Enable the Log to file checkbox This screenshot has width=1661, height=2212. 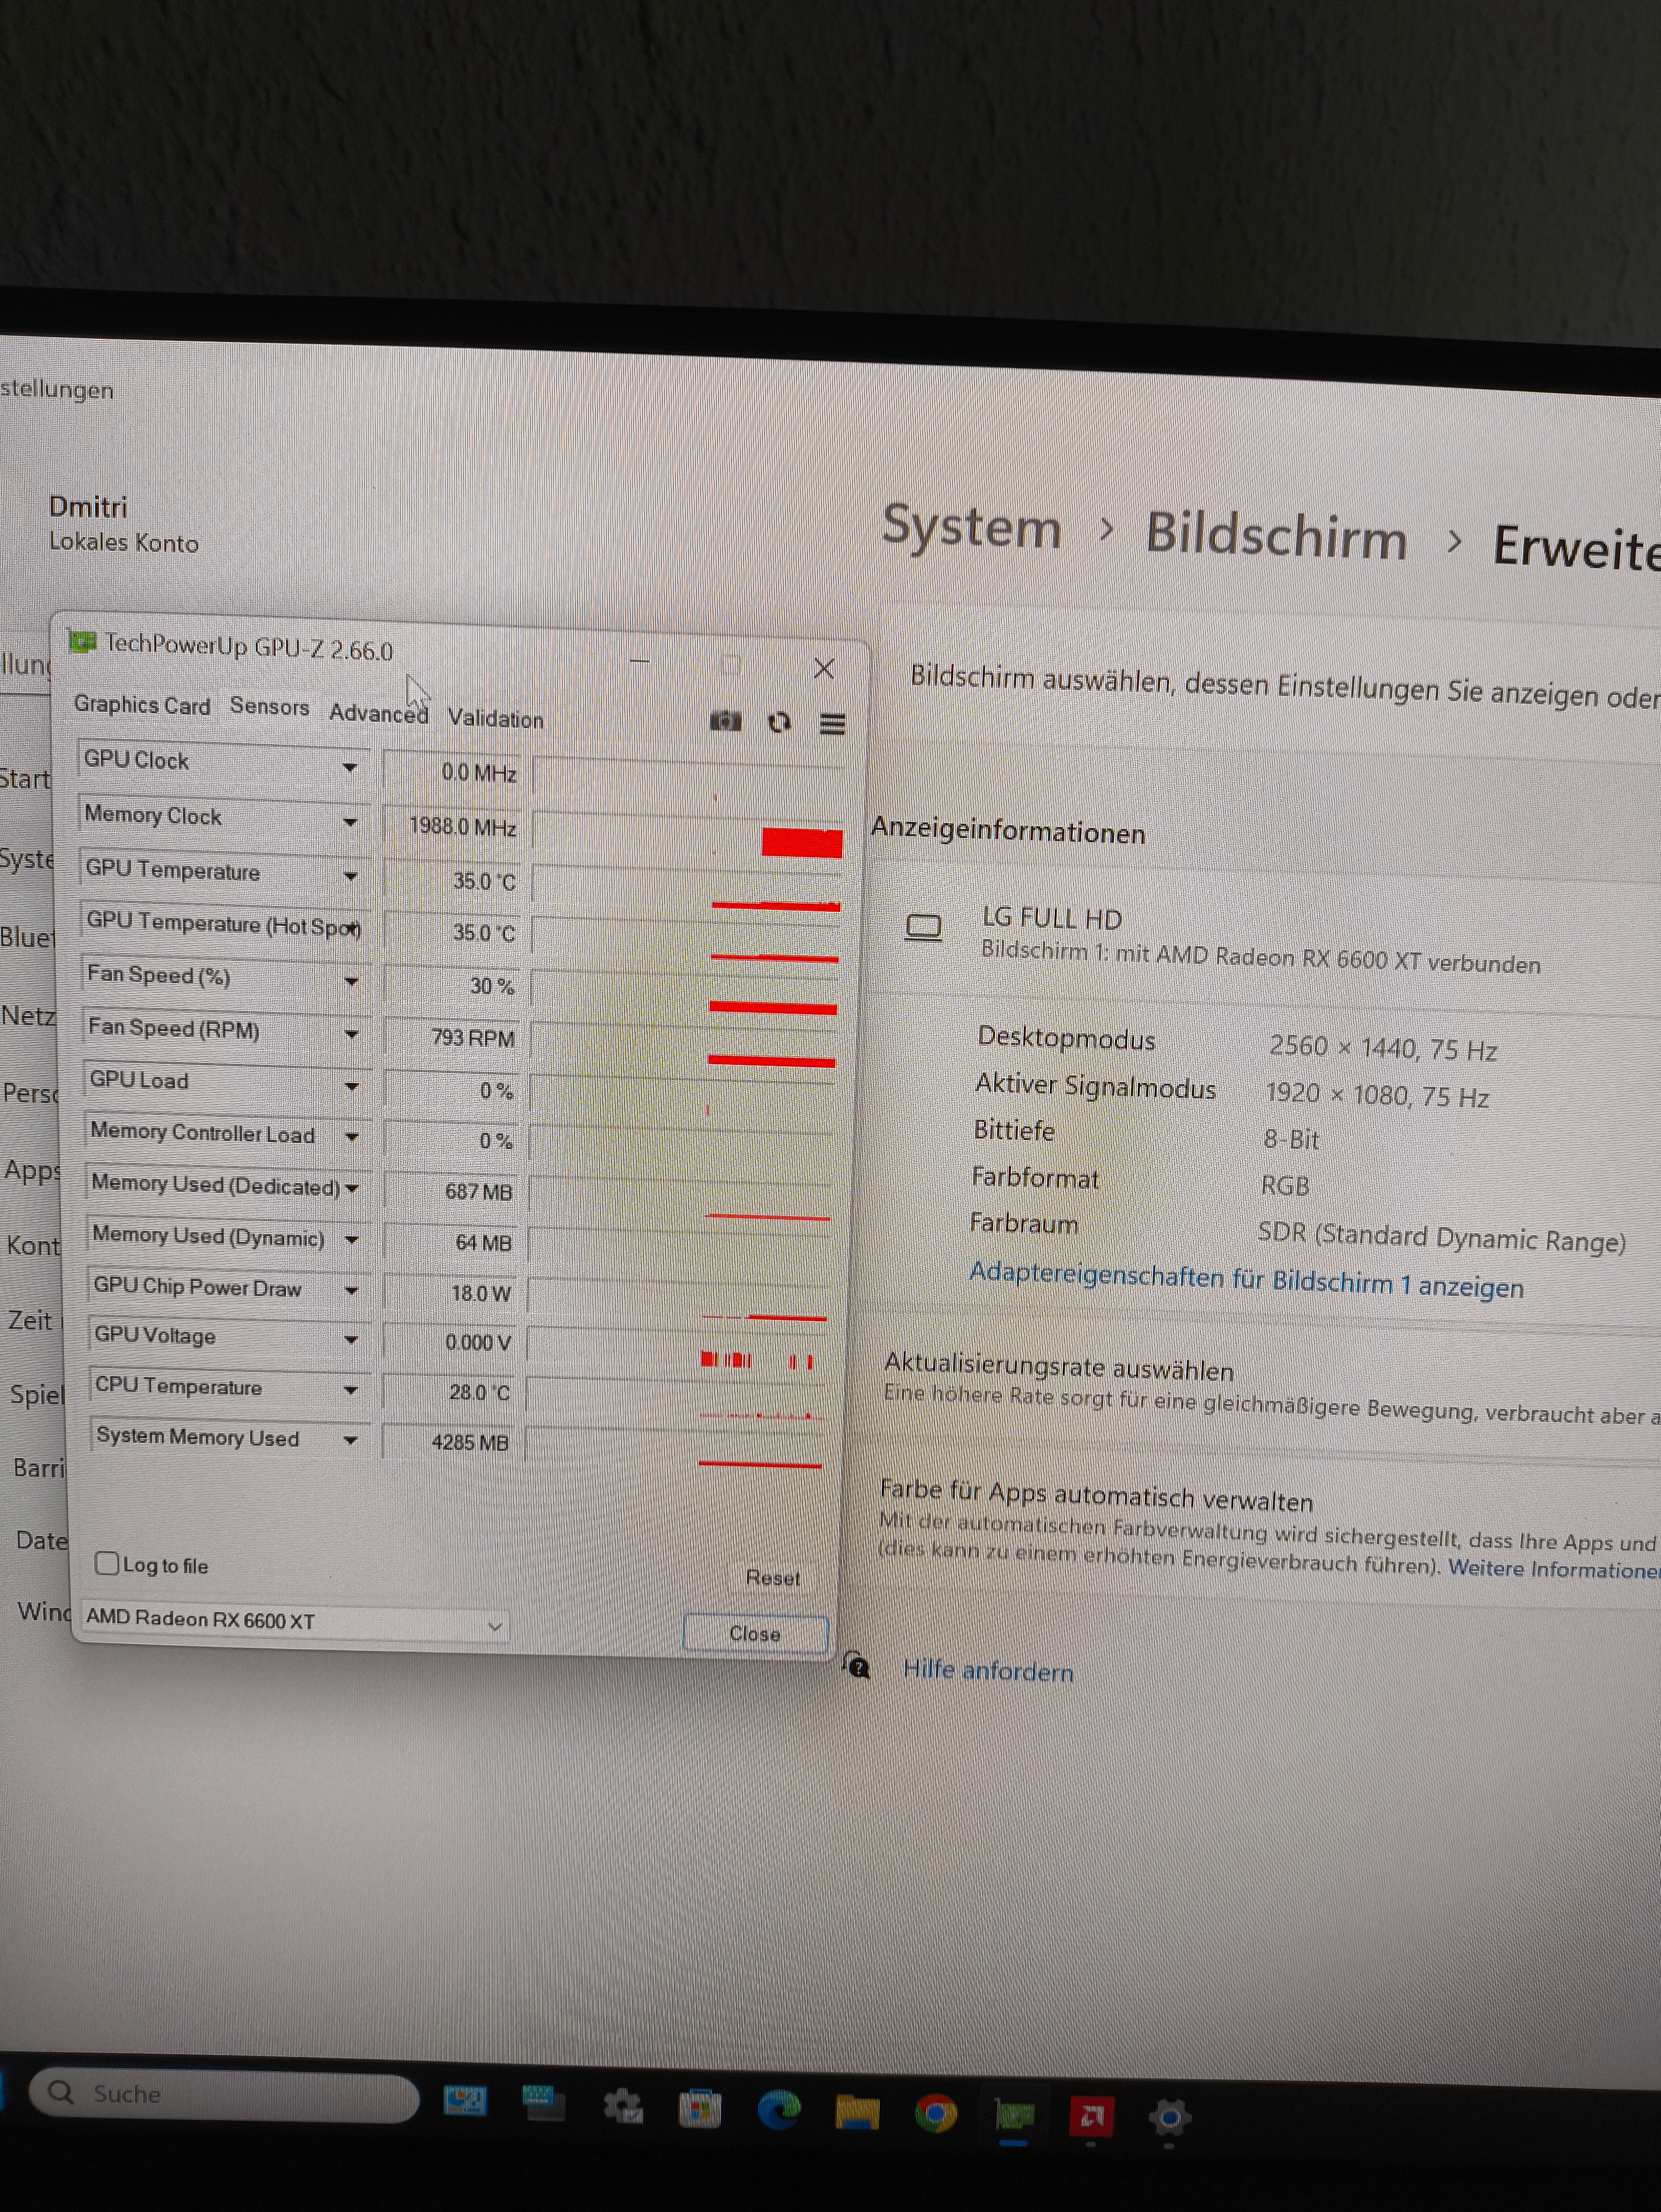coord(107,1563)
